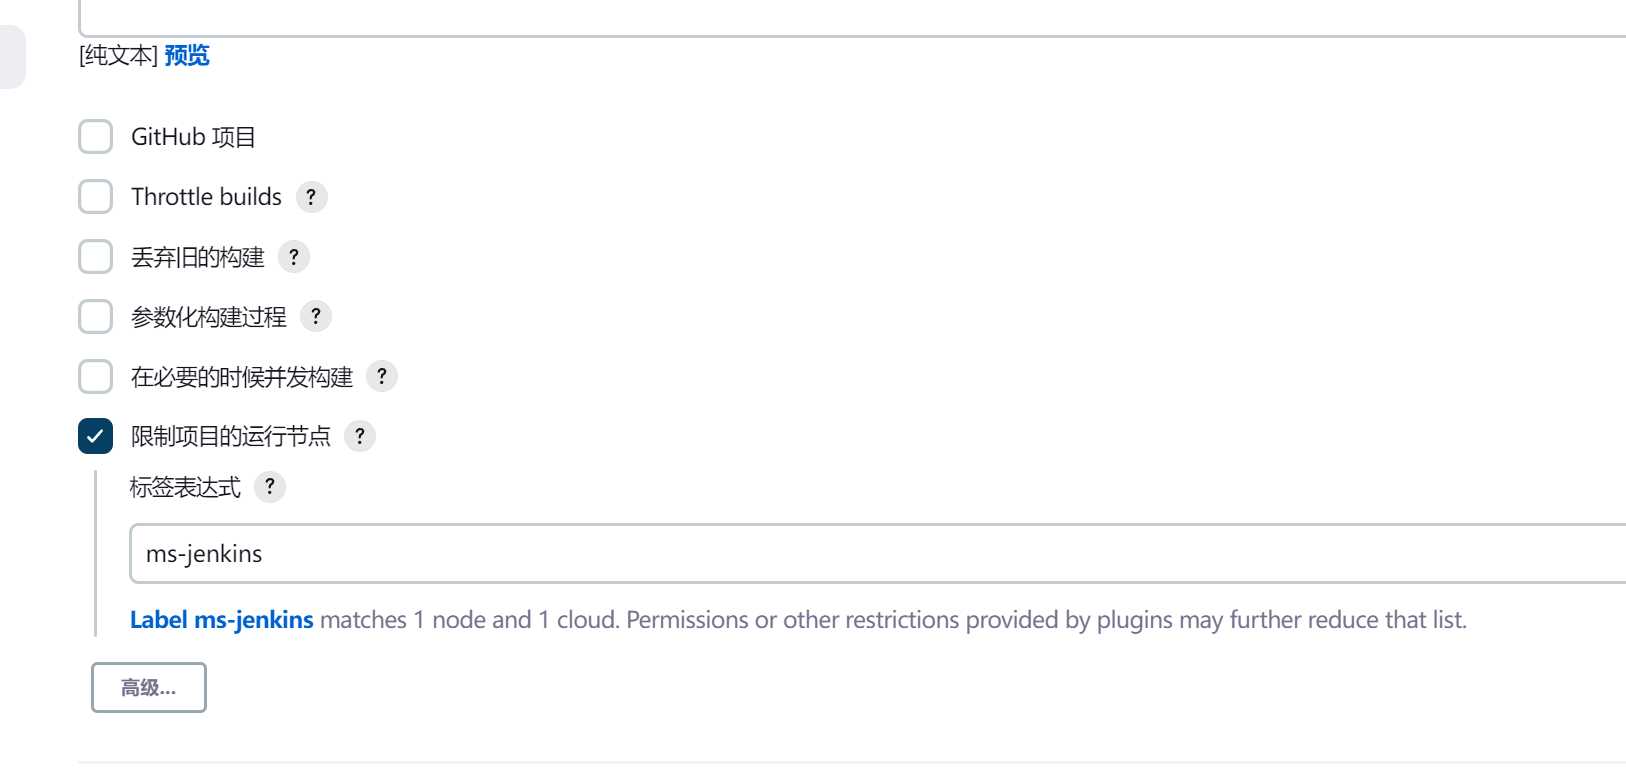Click the 标签表达式 question mark icon

pyautogui.click(x=270, y=487)
